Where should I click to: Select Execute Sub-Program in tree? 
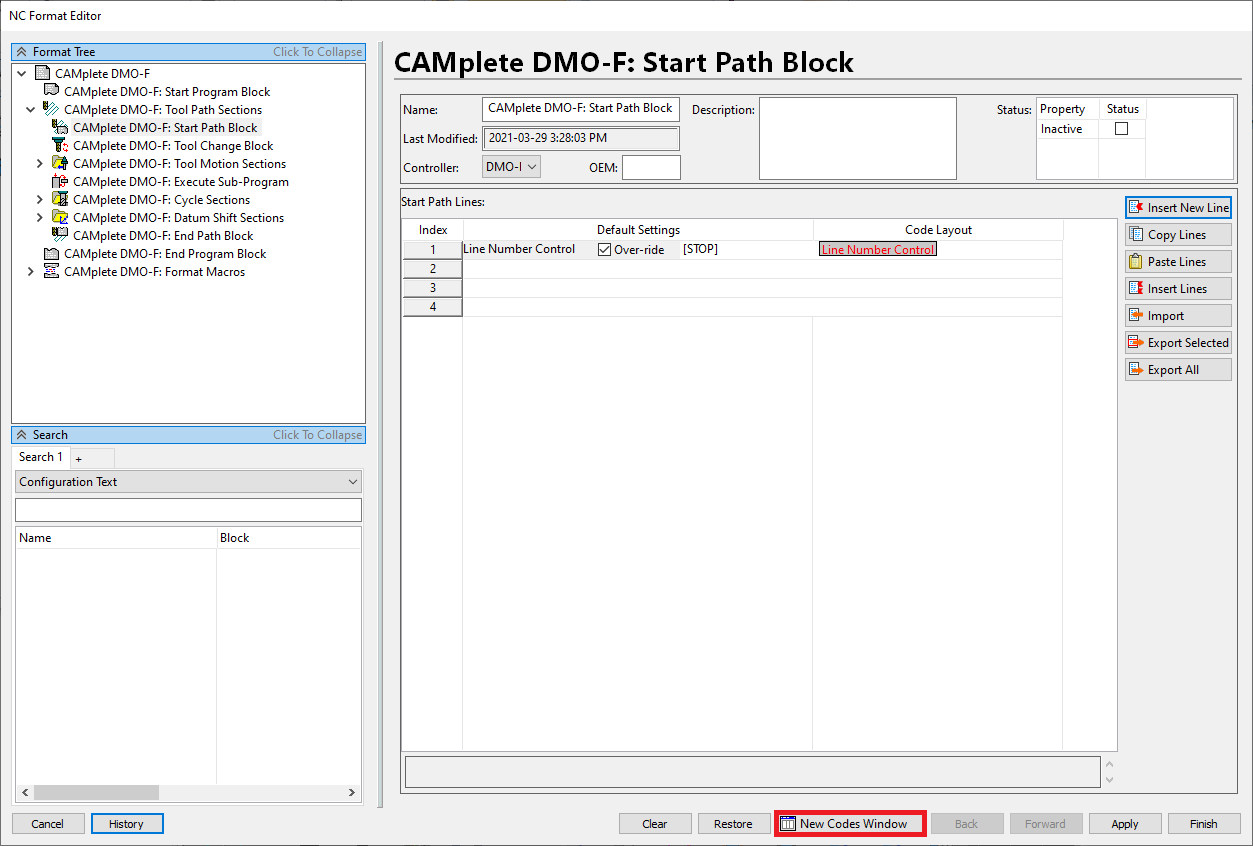181,182
